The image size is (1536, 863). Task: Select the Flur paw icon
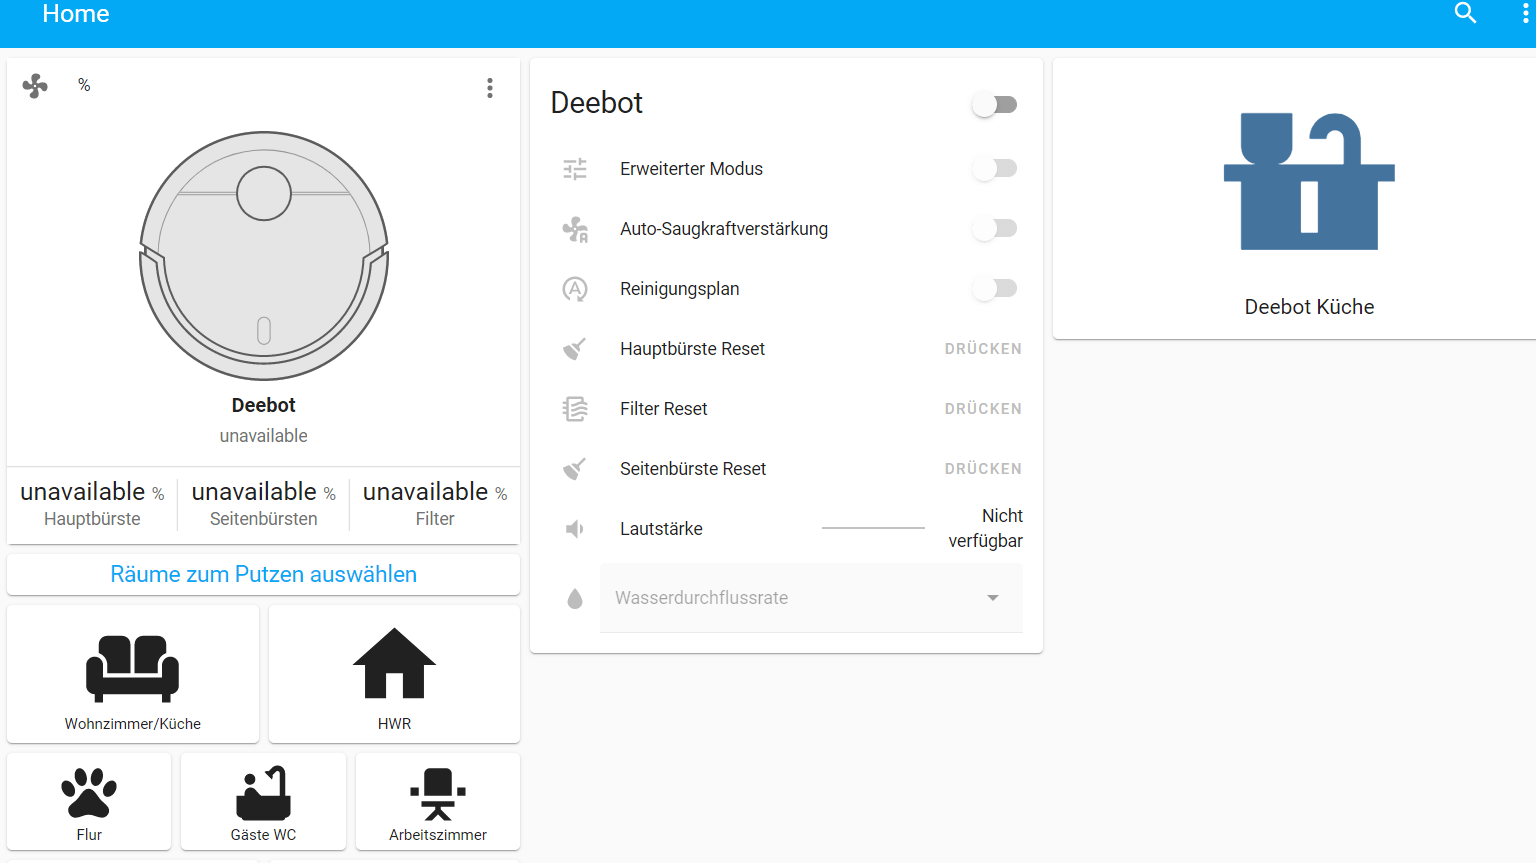[x=89, y=793]
